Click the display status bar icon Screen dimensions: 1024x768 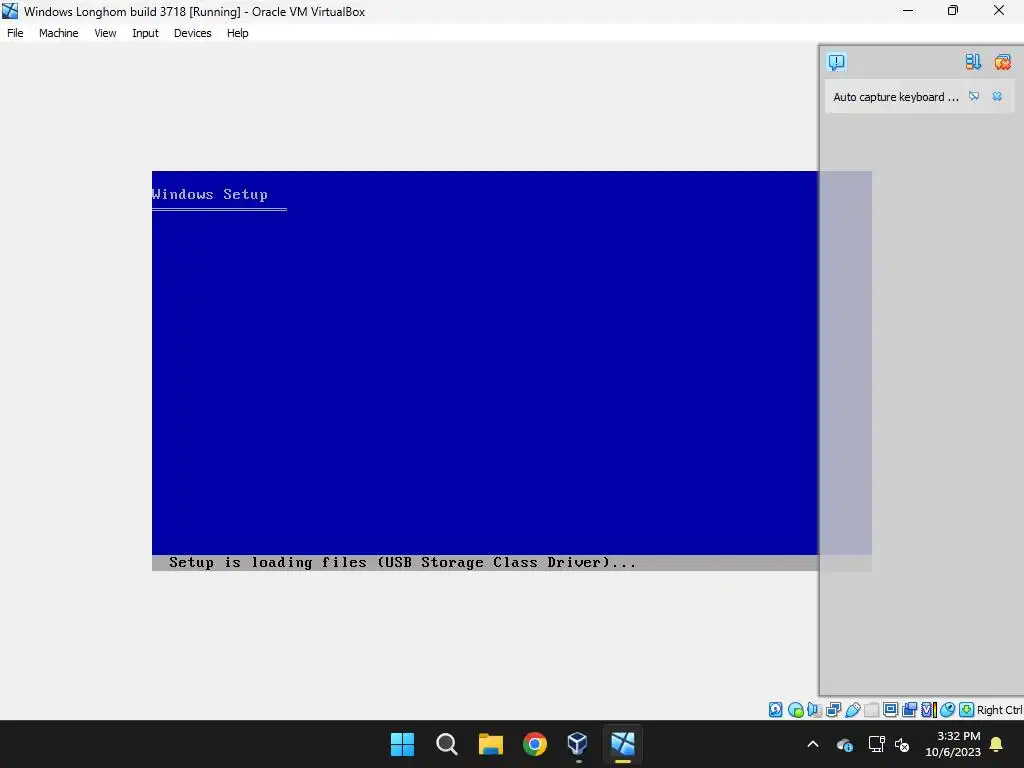890,710
